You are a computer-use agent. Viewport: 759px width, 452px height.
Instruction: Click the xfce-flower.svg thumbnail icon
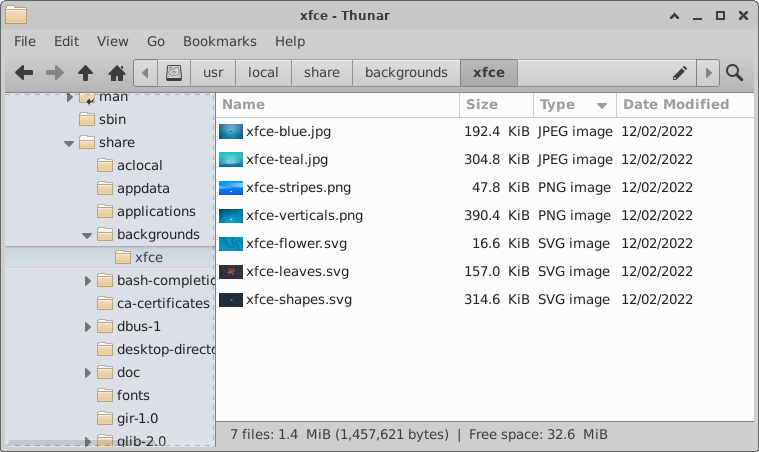click(x=231, y=244)
